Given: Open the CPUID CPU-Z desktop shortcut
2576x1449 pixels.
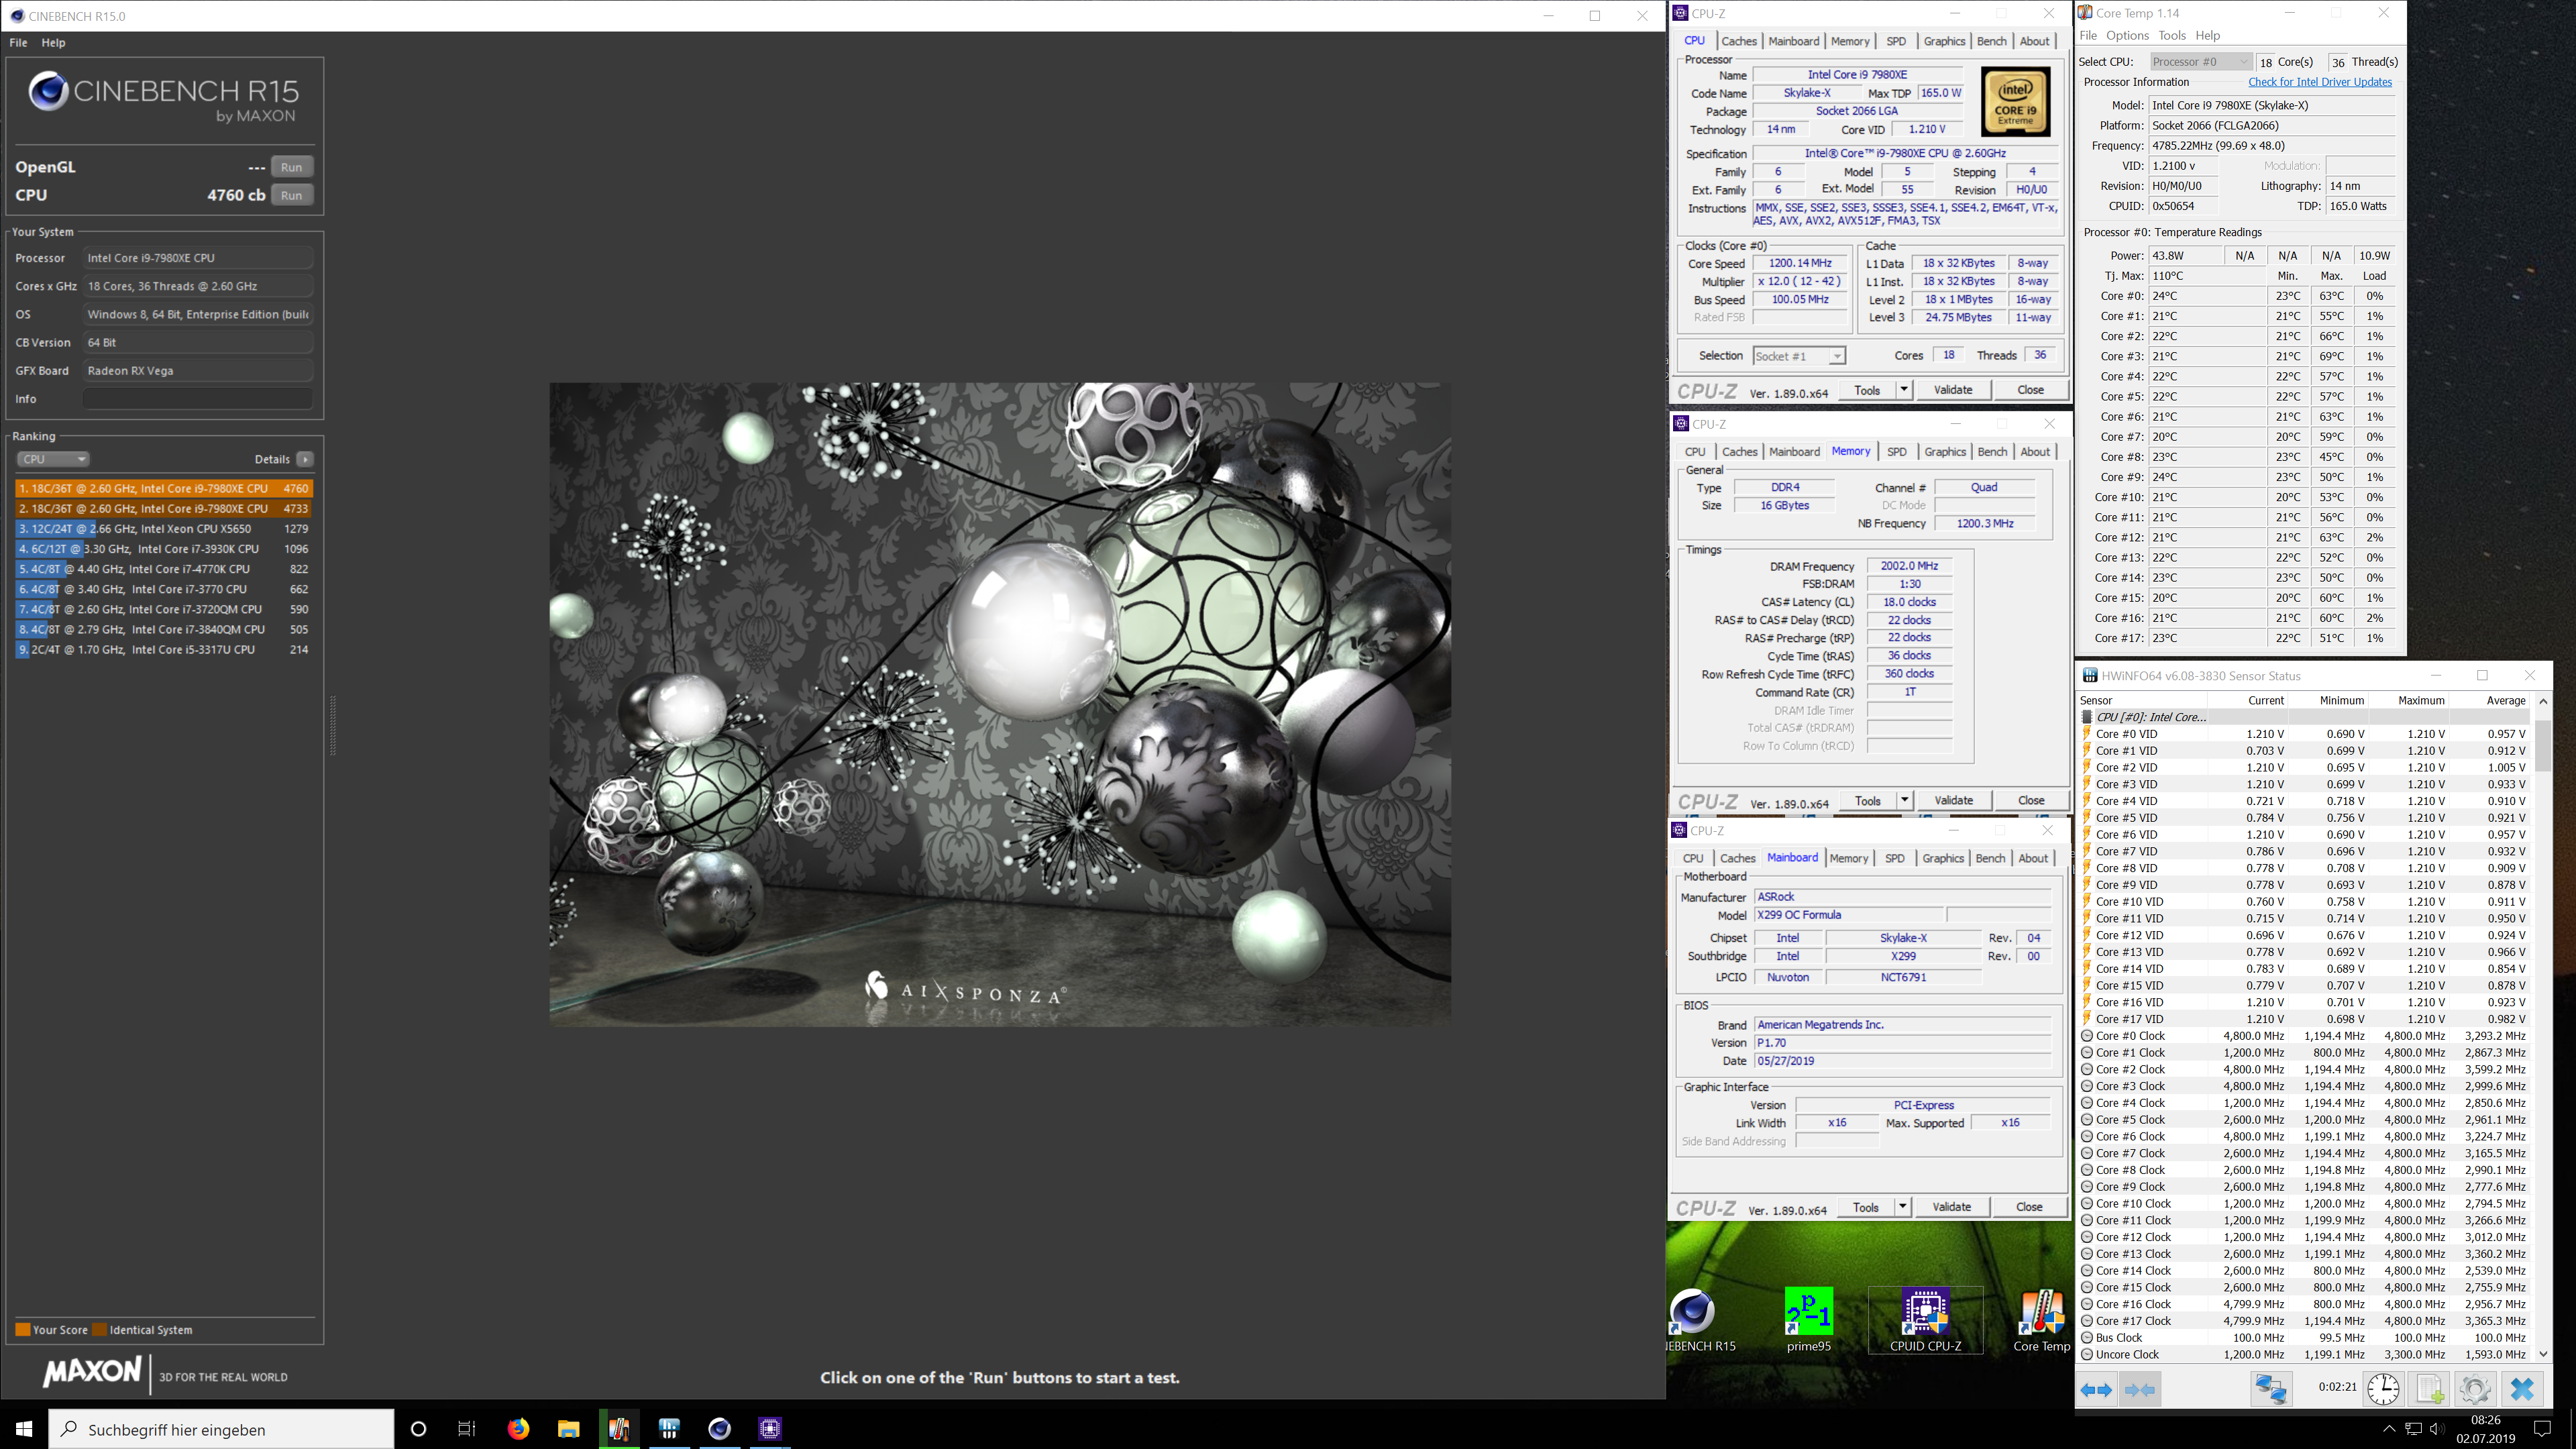Looking at the screenshot, I should tap(1925, 1321).
